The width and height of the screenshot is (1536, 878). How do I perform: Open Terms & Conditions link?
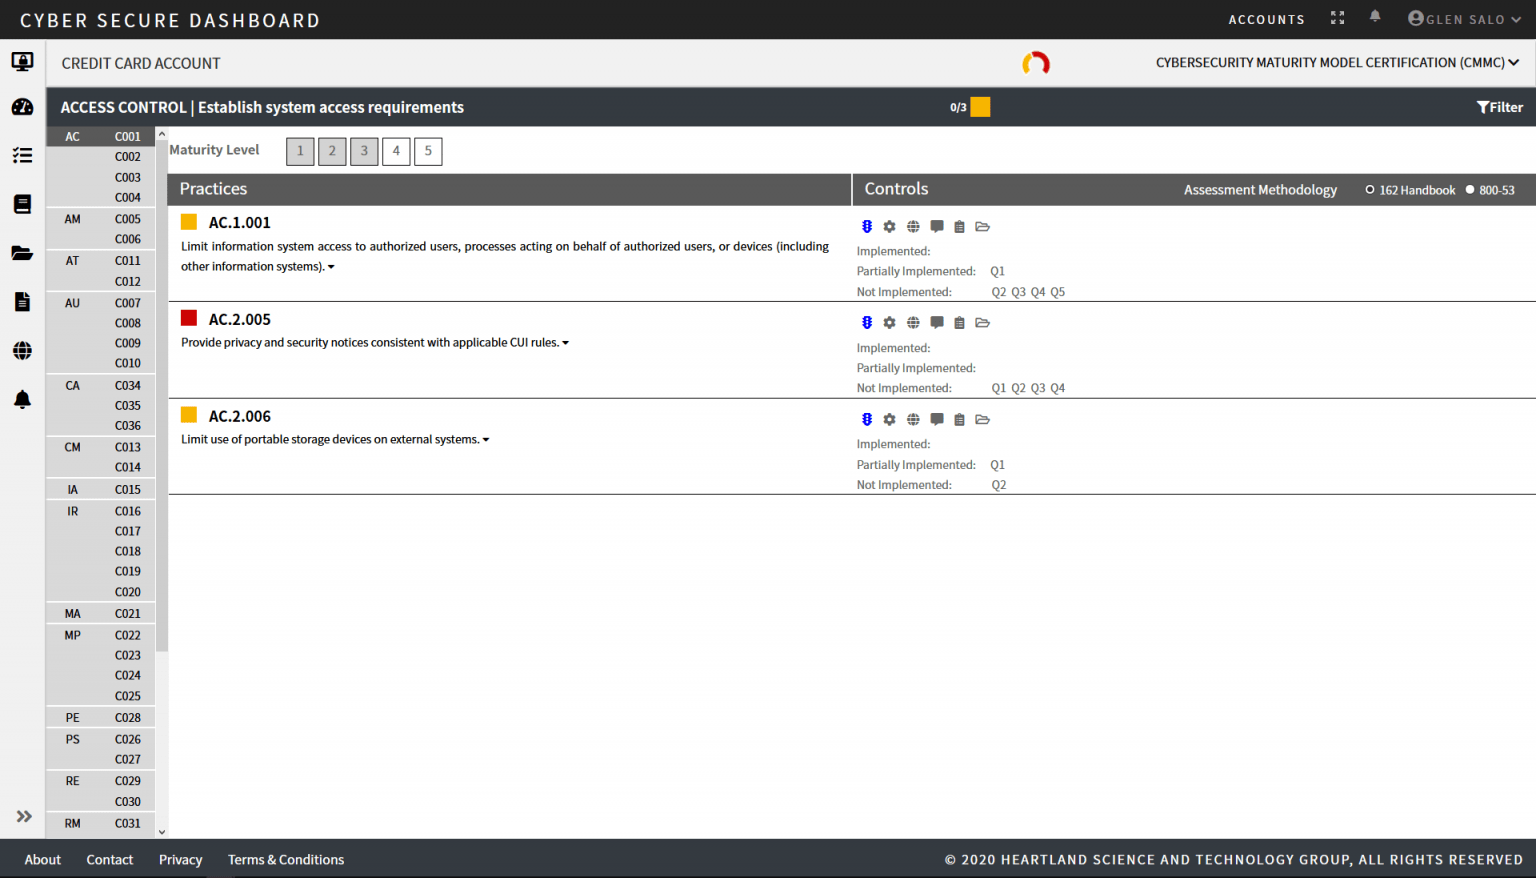[x=286, y=860]
